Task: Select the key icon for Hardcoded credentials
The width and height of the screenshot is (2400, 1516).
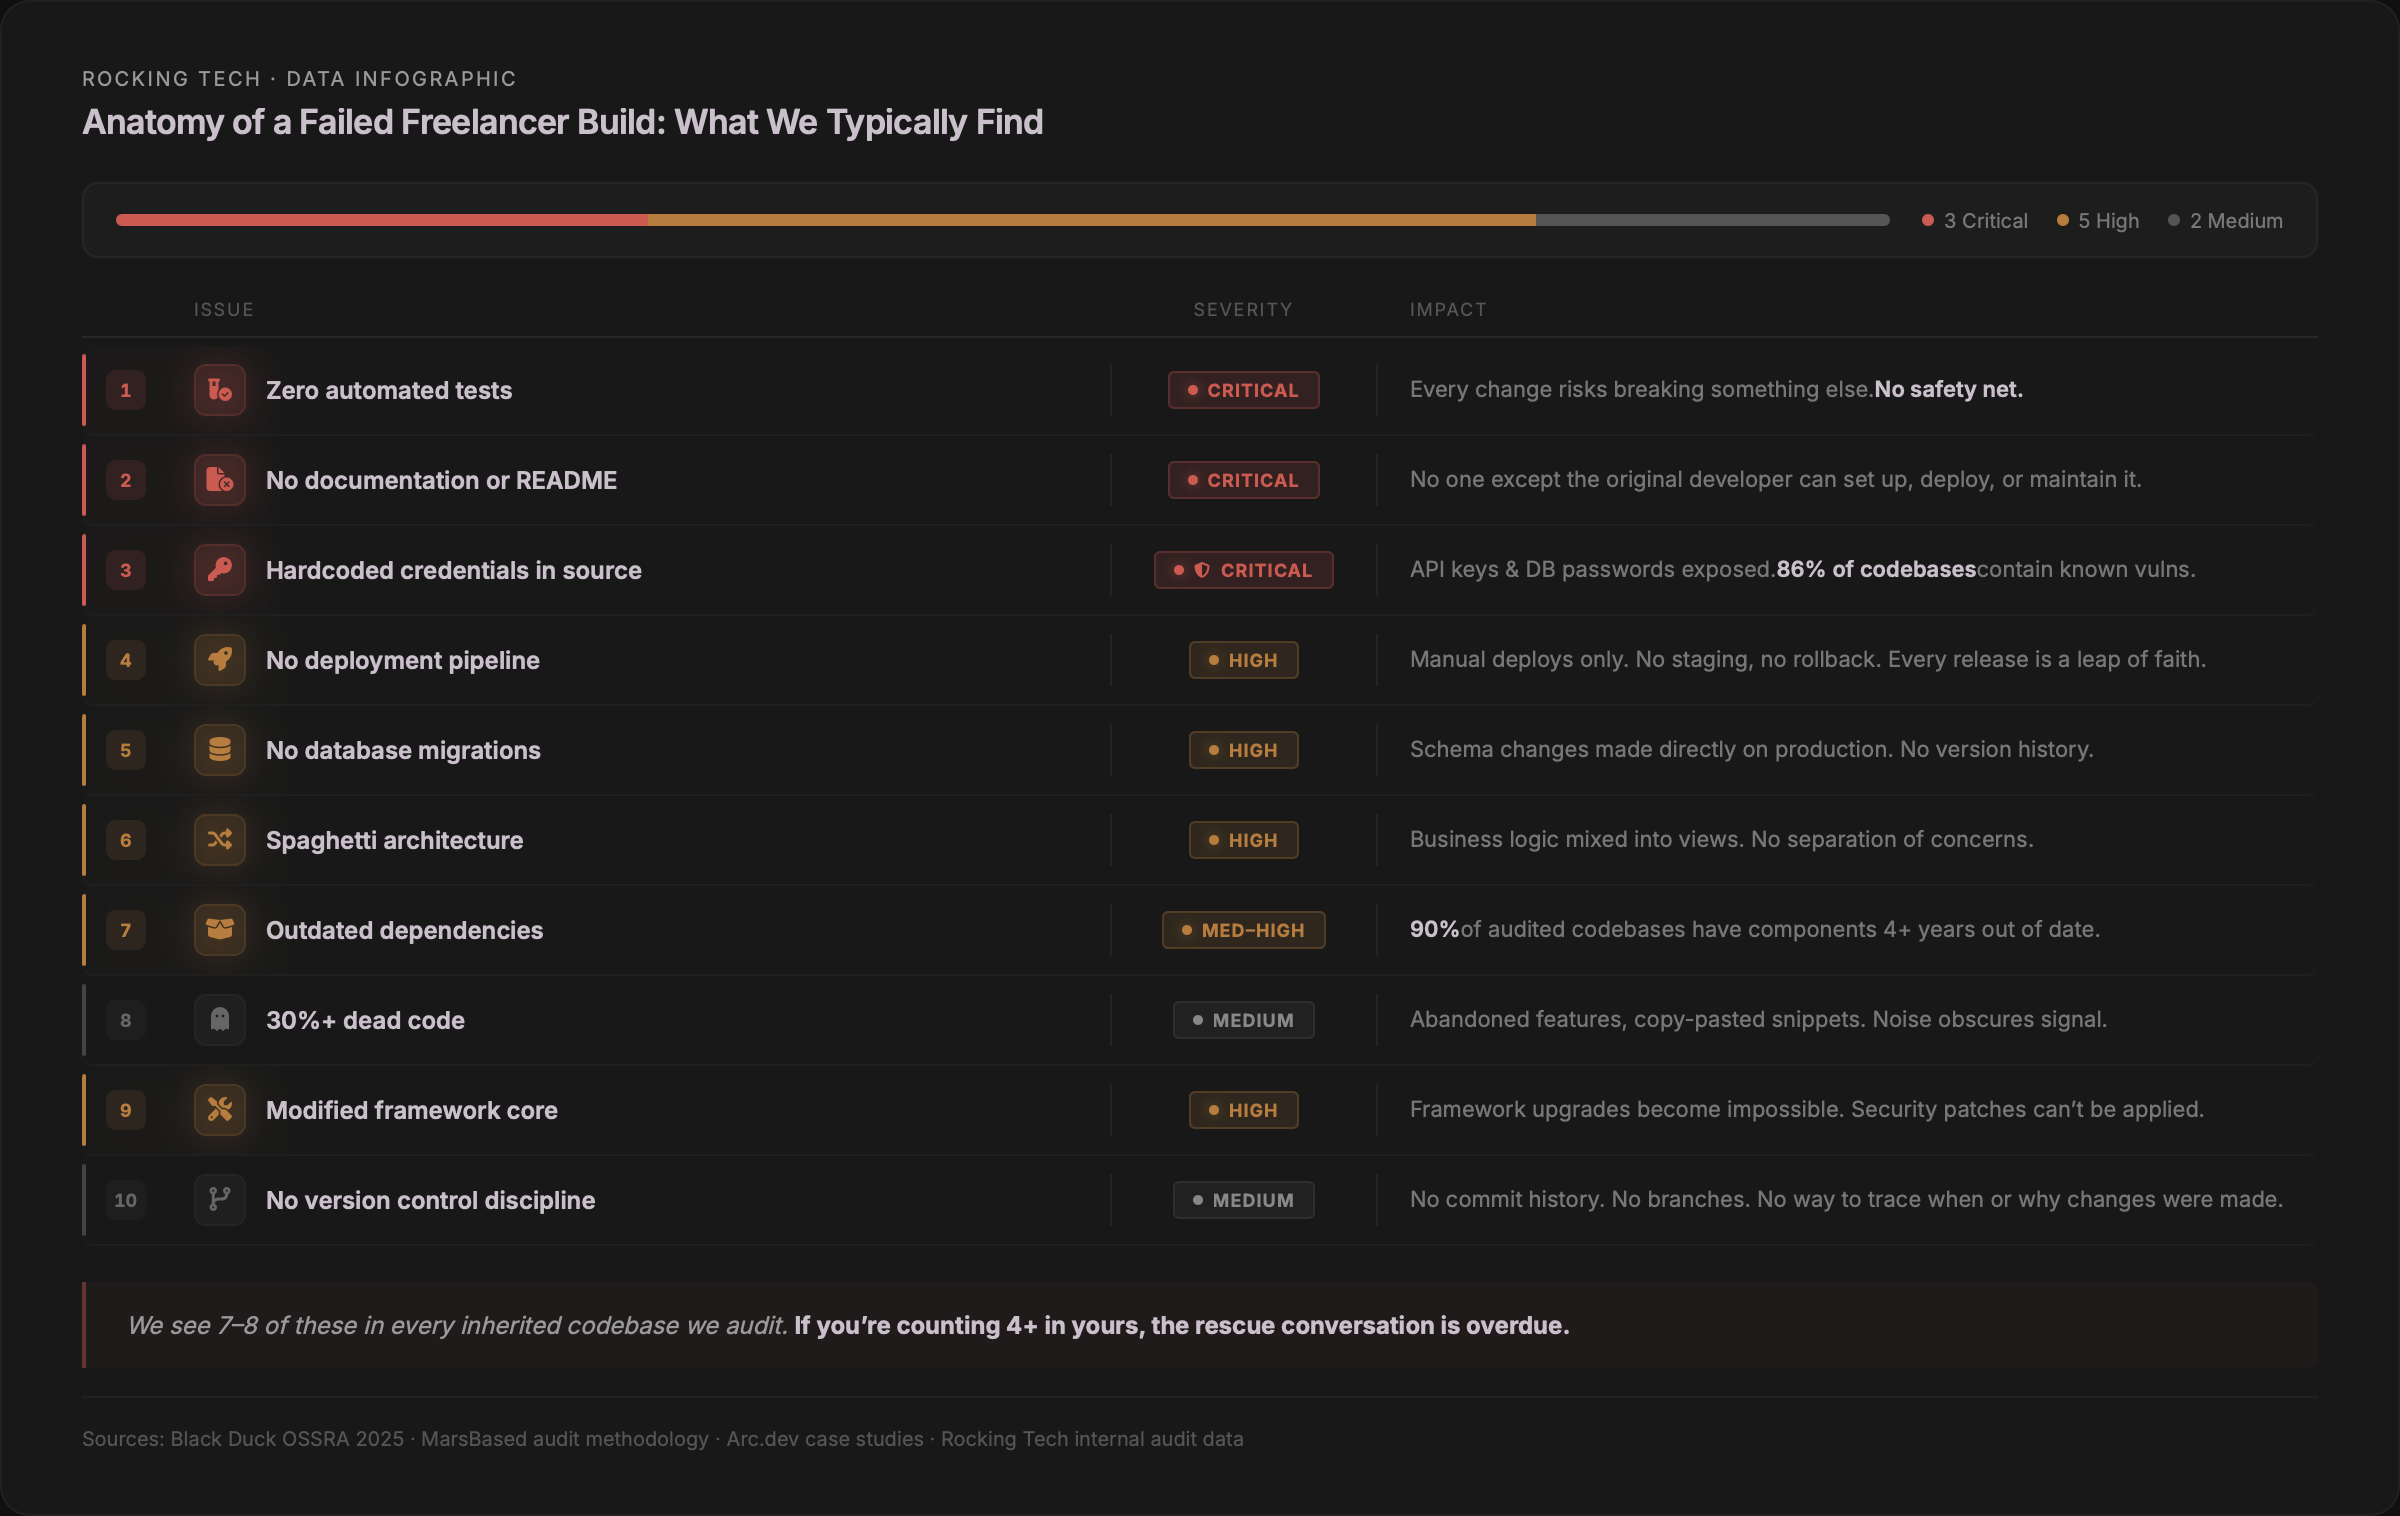Action: click(x=219, y=570)
